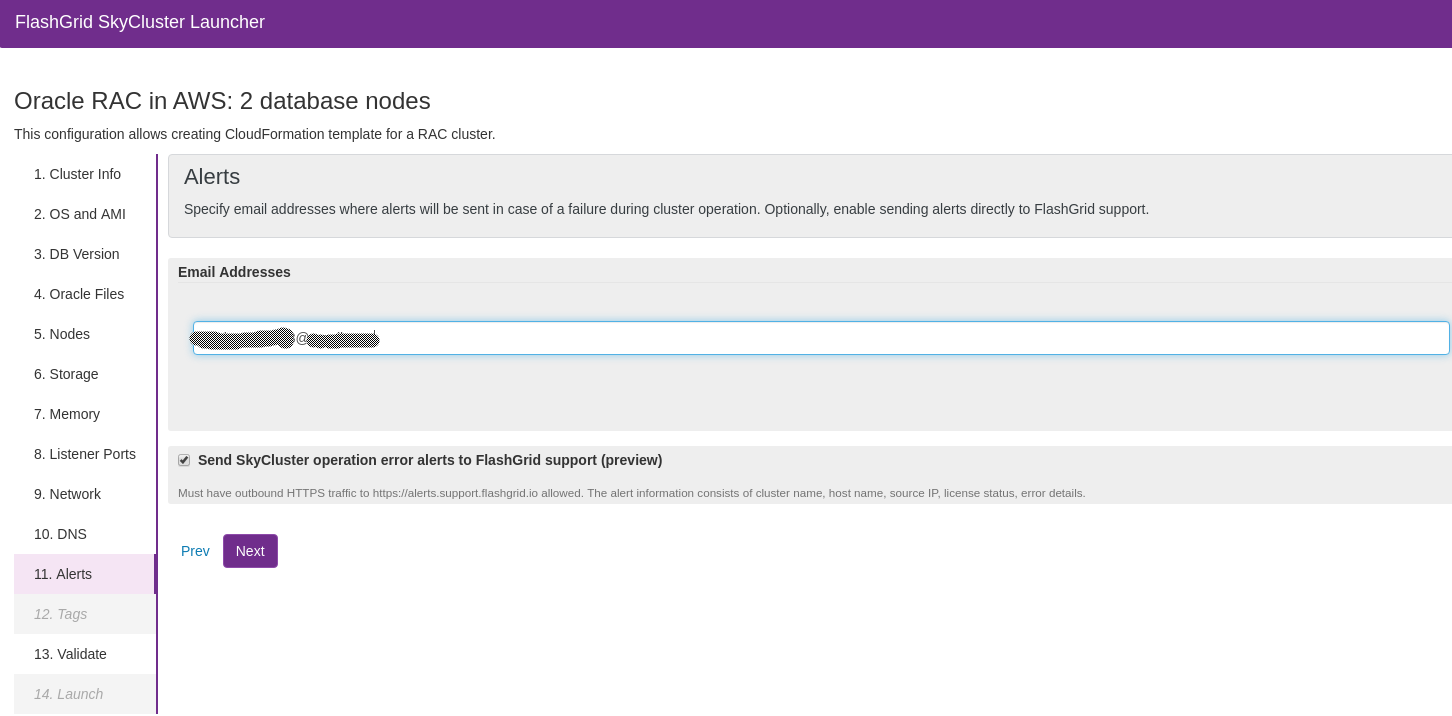Viewport: 1452px width, 716px height.
Task: Click the Prev link
Action: click(195, 551)
